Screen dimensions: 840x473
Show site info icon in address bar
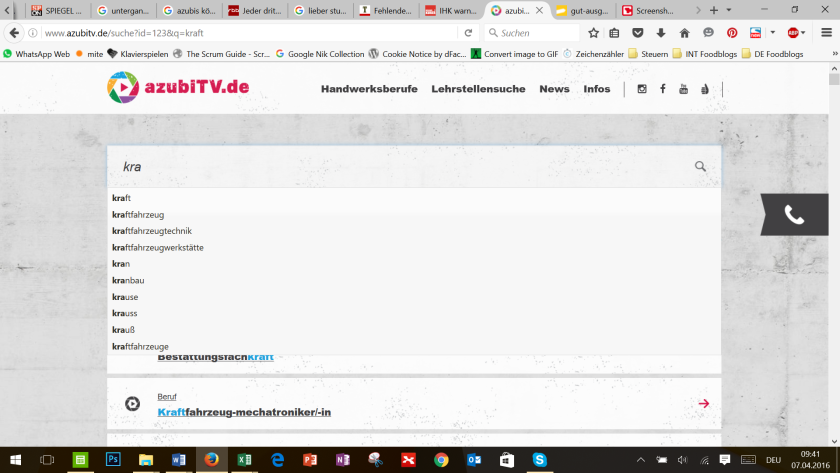click(33, 33)
